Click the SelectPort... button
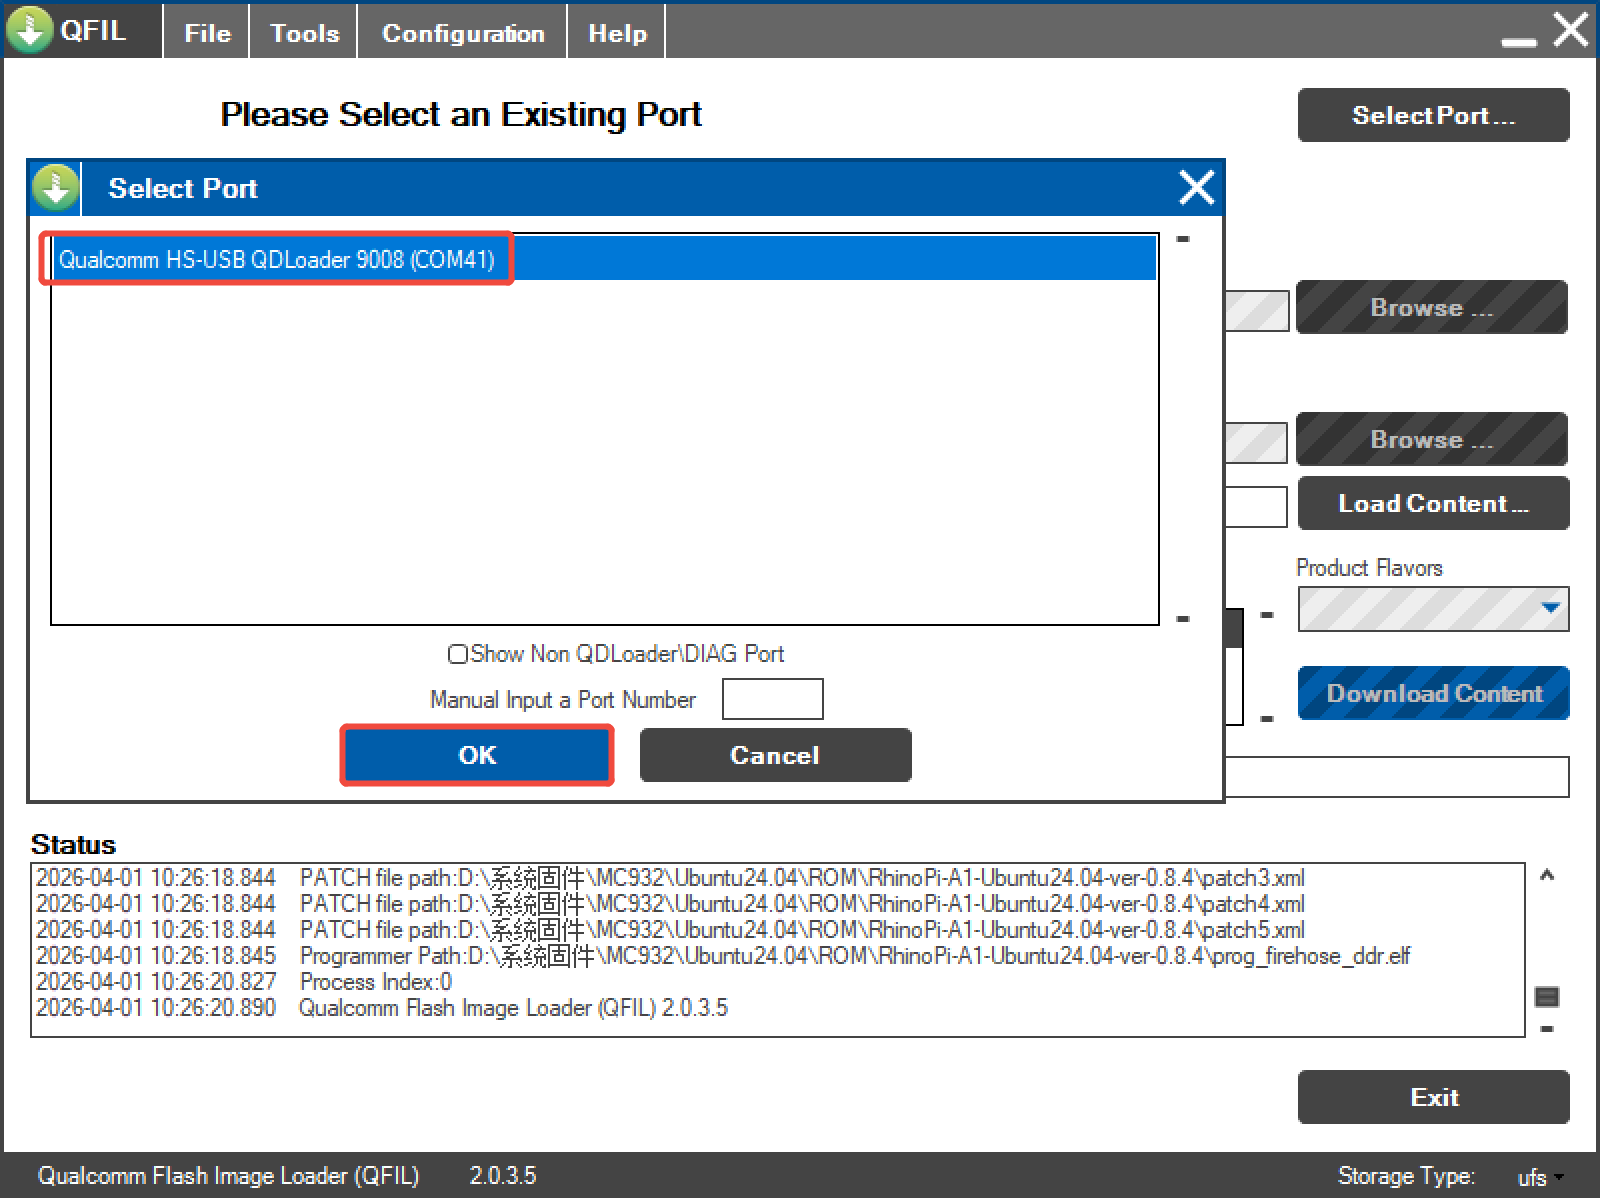 1433,116
